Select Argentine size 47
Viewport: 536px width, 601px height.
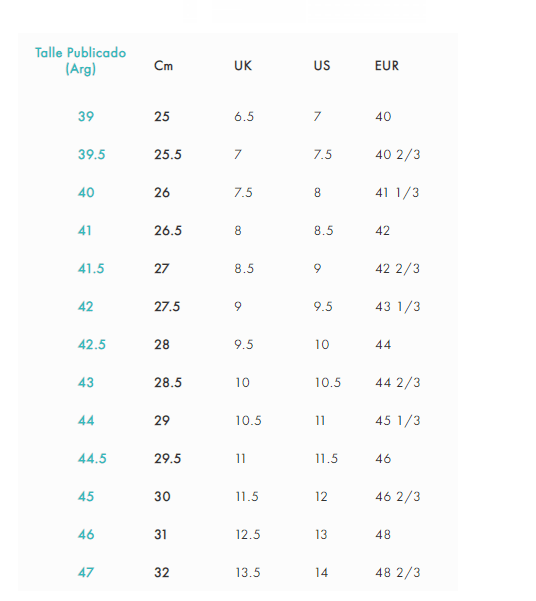coord(86,572)
